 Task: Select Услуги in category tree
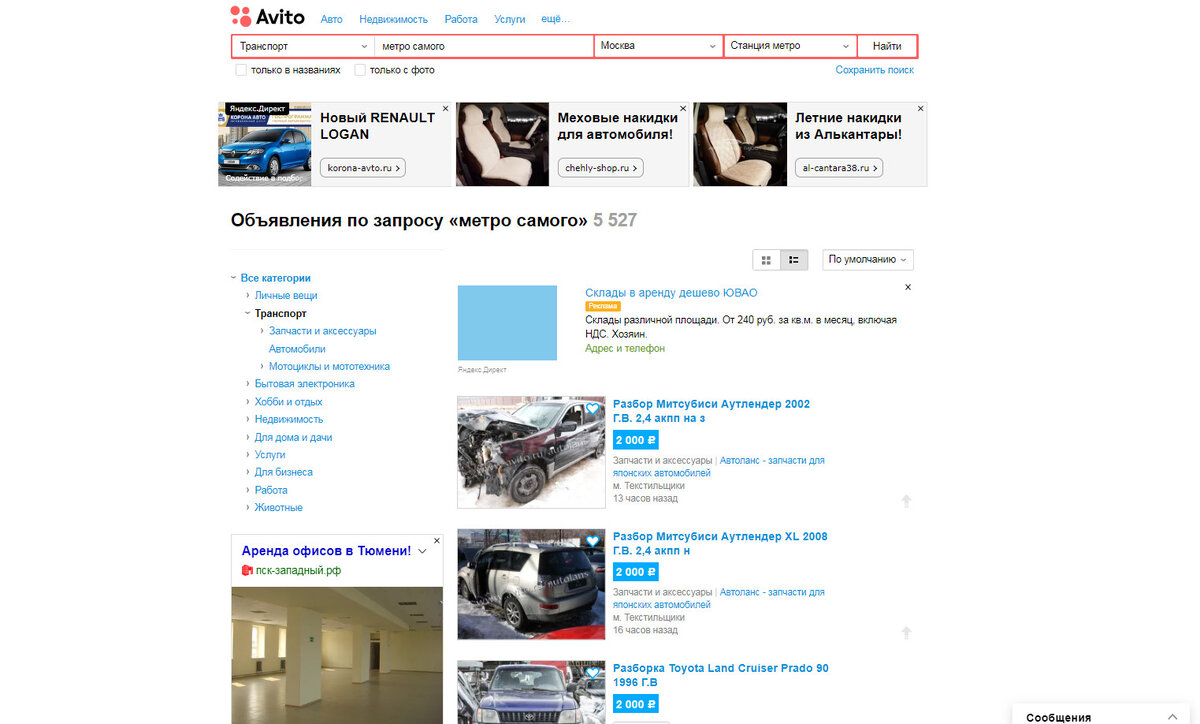[x=270, y=454]
